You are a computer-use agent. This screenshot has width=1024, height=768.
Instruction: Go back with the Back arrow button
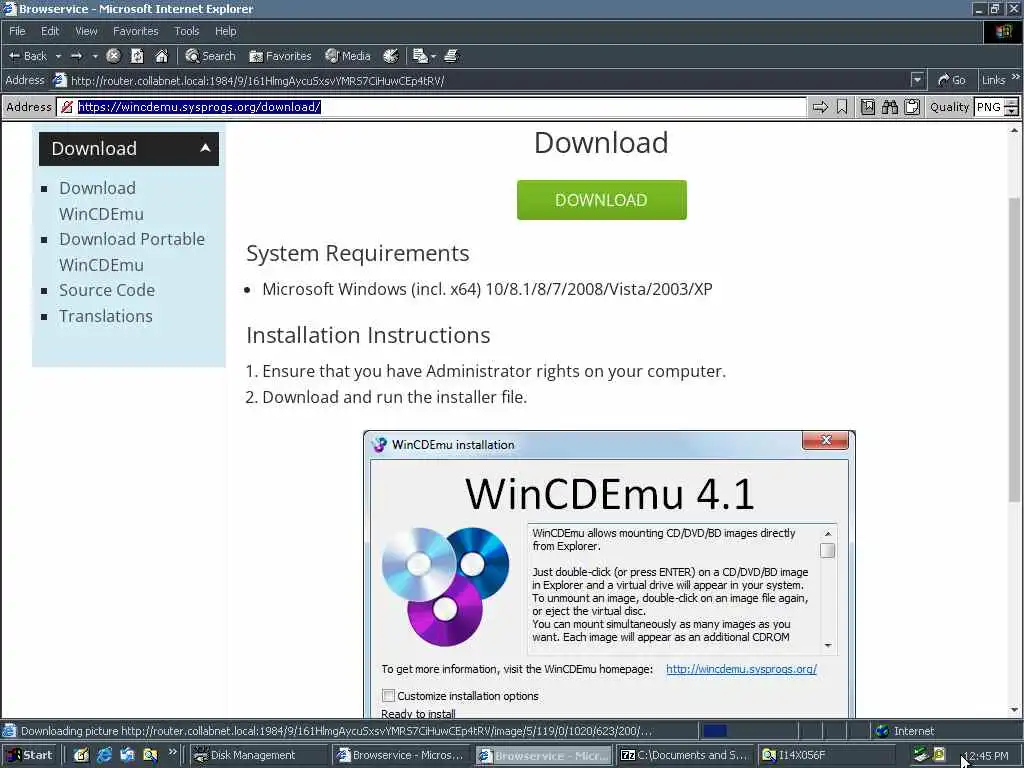coord(27,56)
